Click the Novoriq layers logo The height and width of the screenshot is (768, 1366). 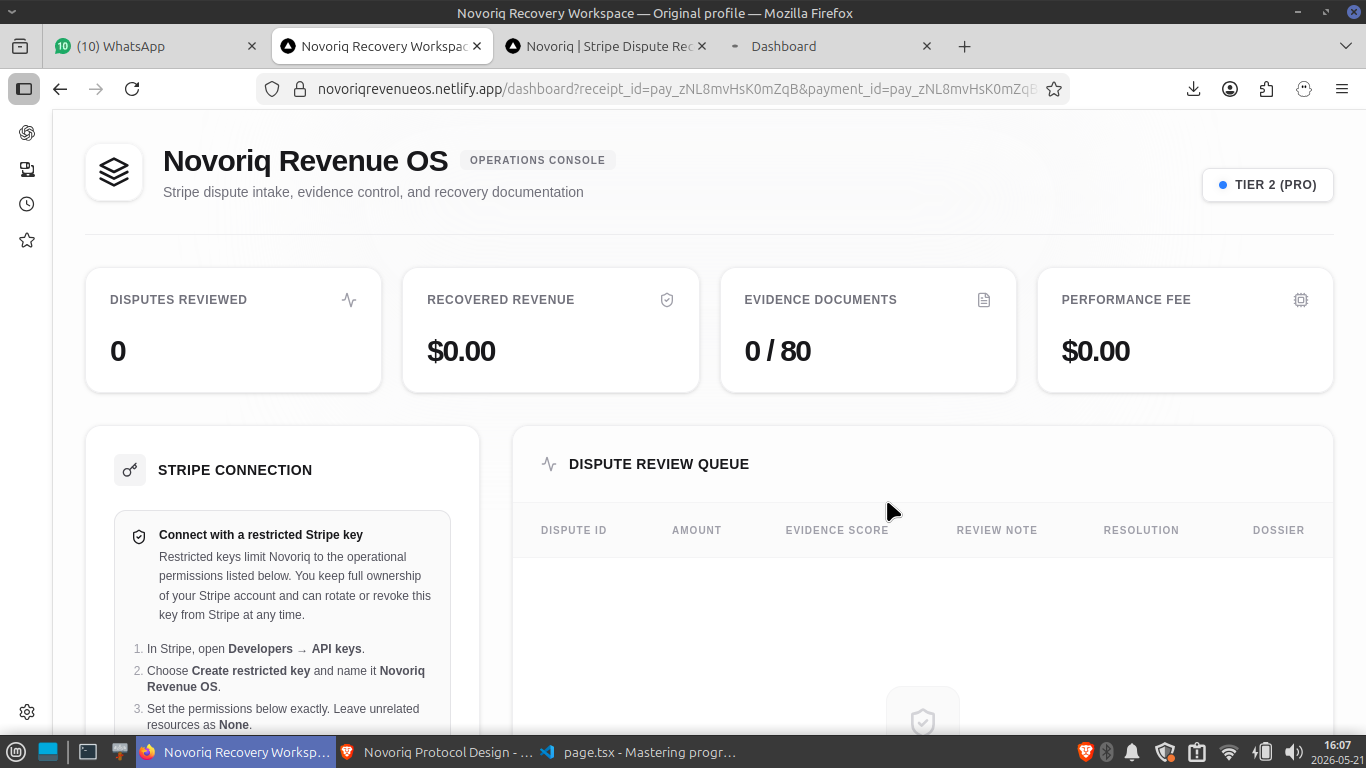click(x=114, y=172)
